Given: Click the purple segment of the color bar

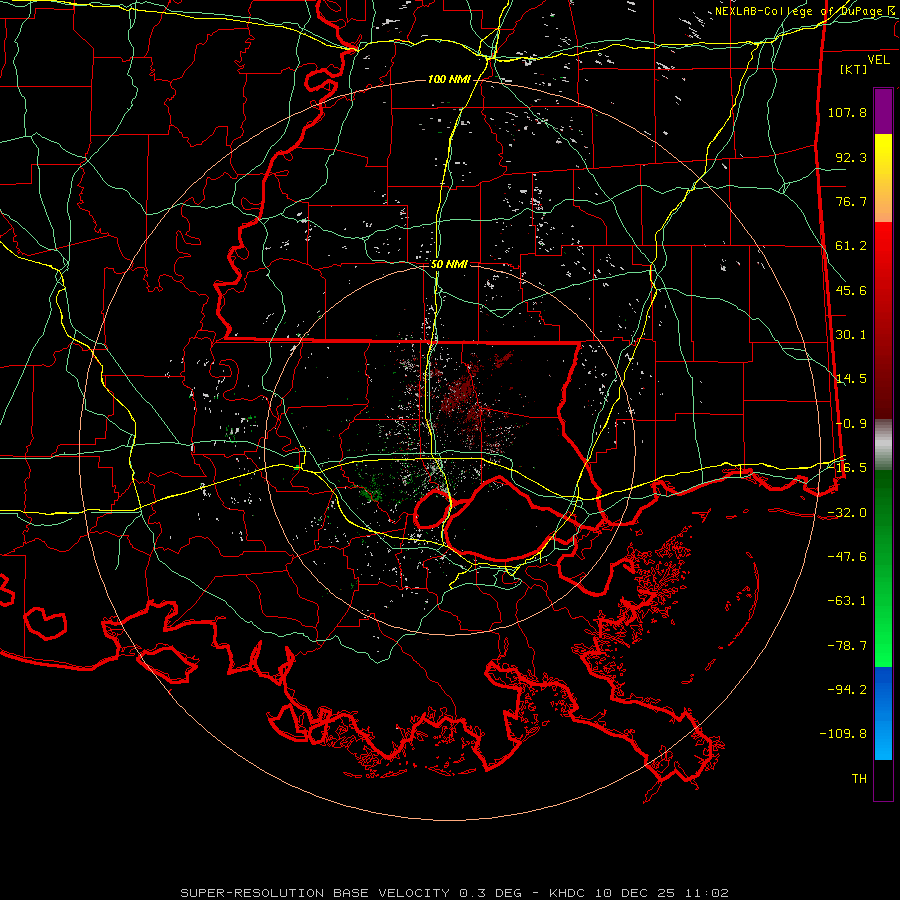Looking at the screenshot, I should click(883, 111).
